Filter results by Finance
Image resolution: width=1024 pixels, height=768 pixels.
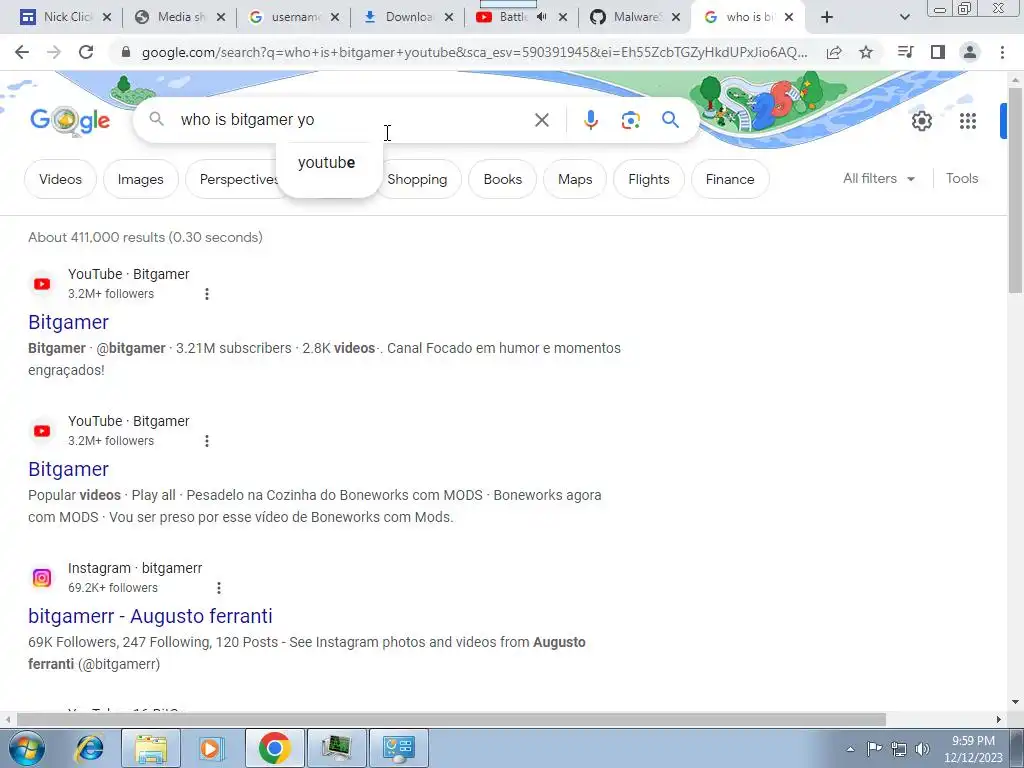[x=729, y=179]
